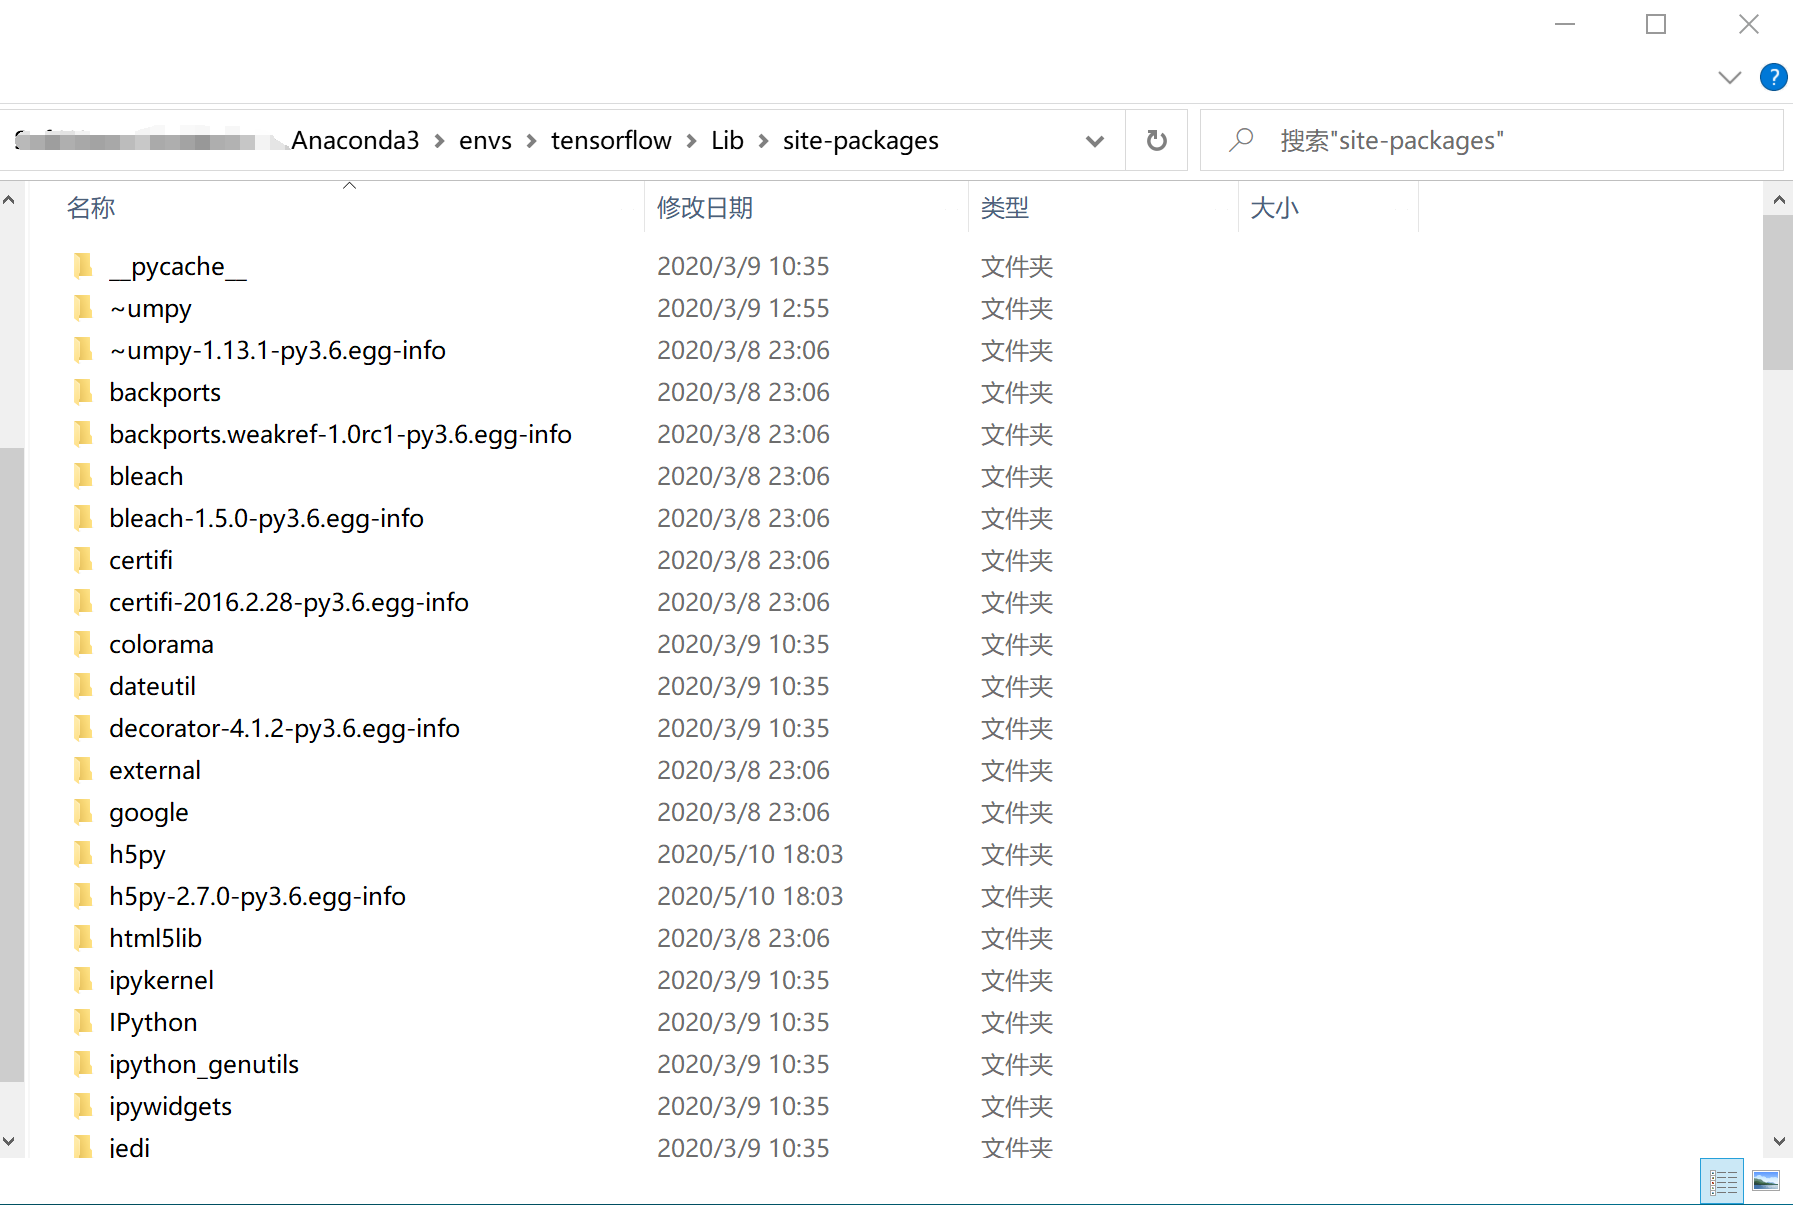Click the search site-packages input field
This screenshot has height=1205, width=1793.
pos(1491,140)
